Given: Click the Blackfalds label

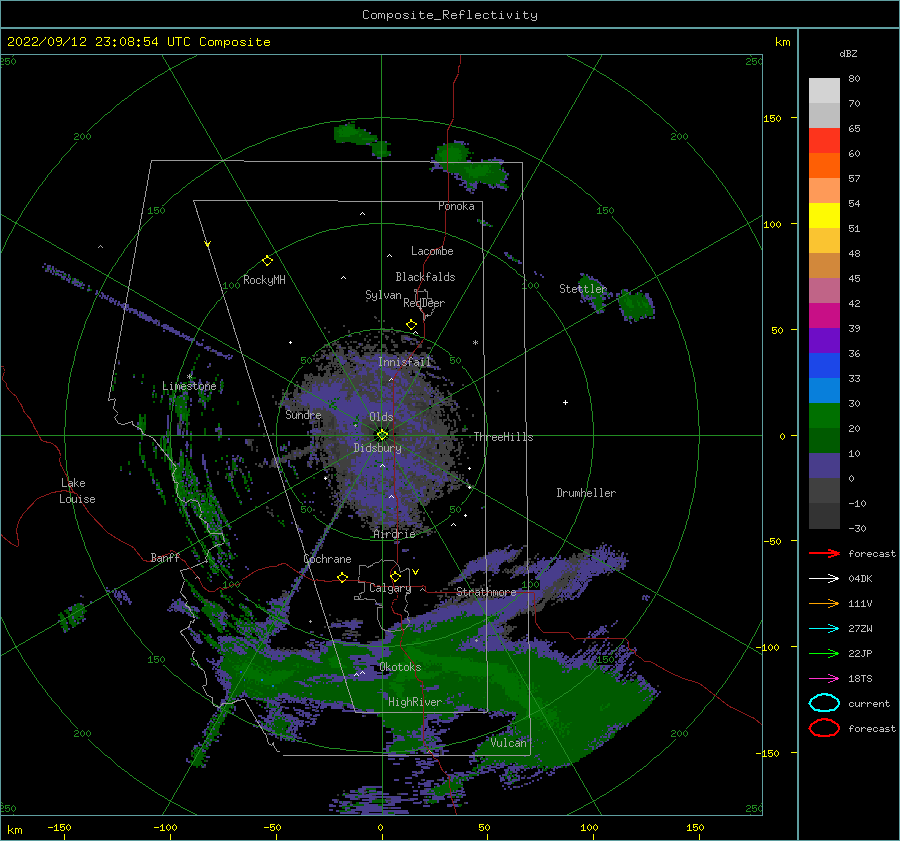Looking at the screenshot, I should (425, 277).
